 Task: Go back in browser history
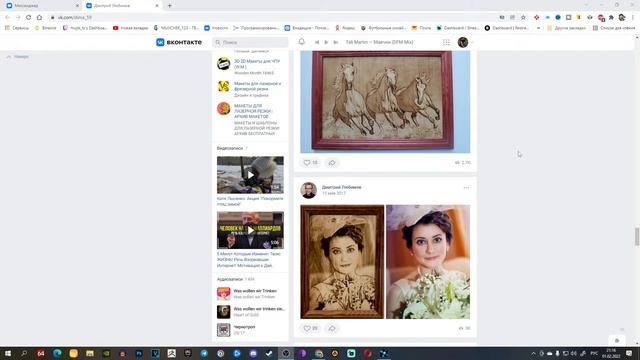click(x=7, y=18)
